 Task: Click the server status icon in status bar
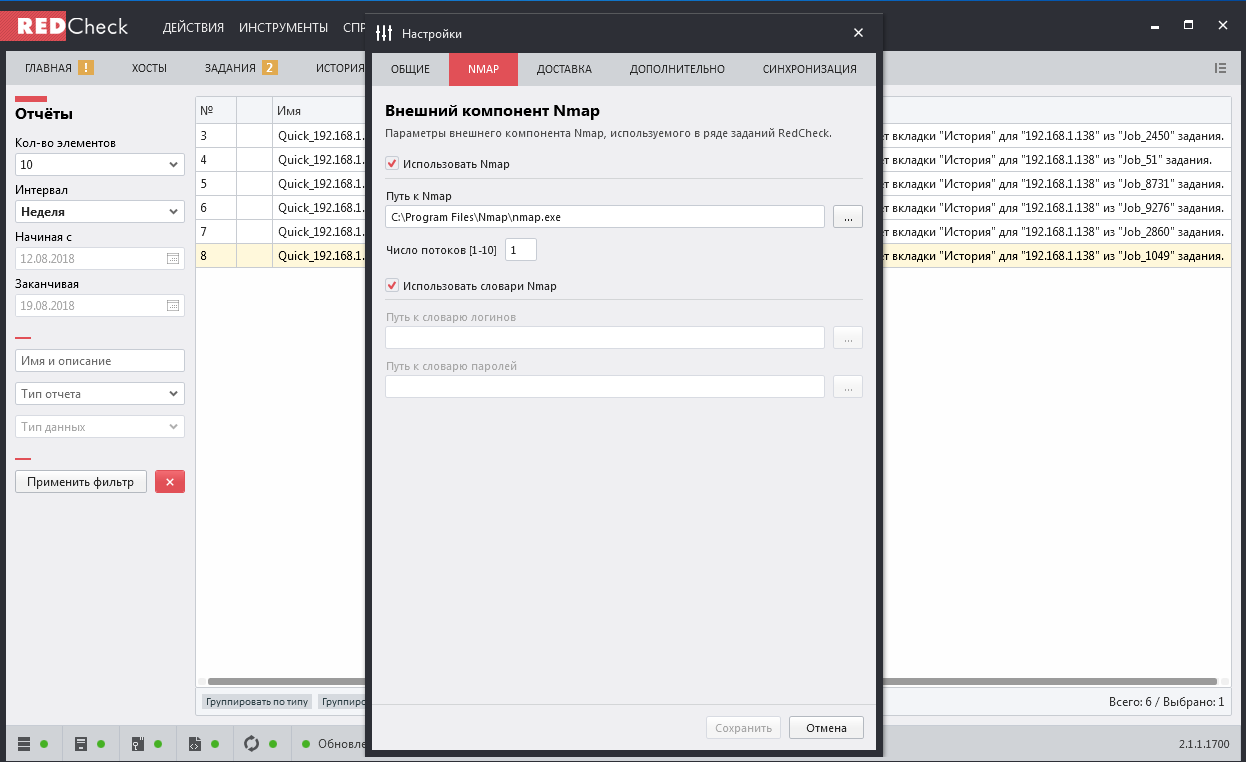(81, 744)
